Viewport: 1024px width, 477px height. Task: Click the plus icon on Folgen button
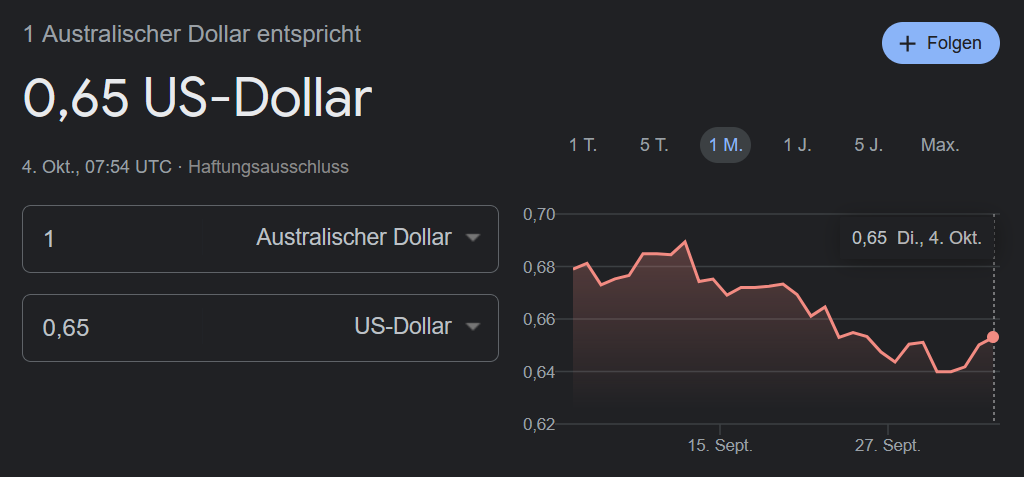tap(908, 44)
